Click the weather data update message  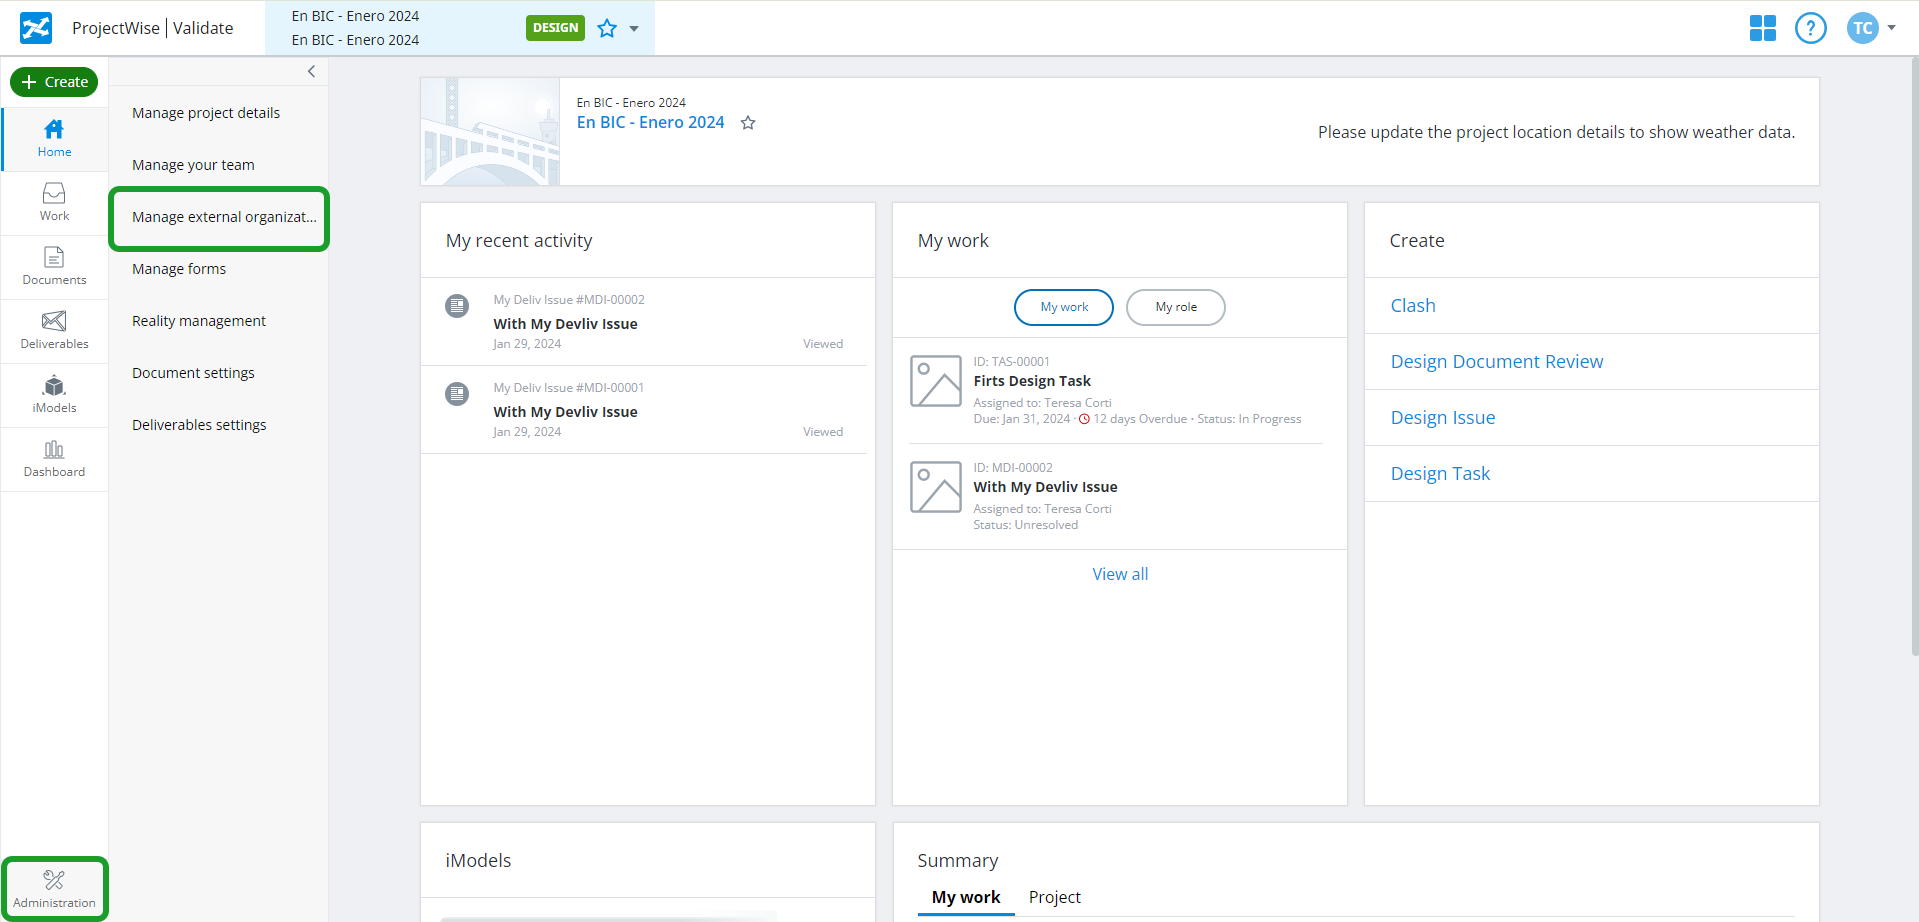[x=1556, y=132]
